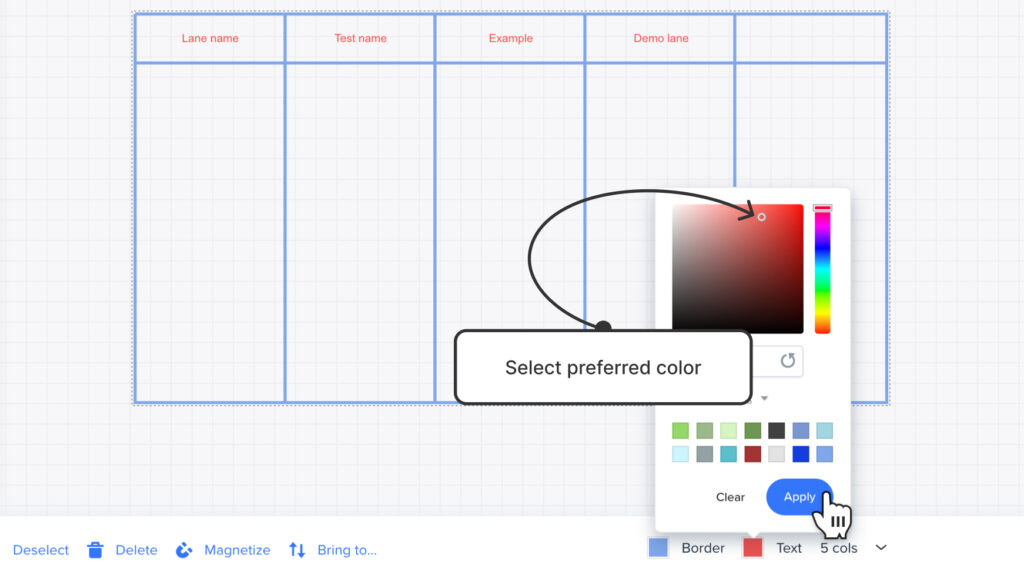Pick the bright green swatch
Viewport: 1024px width, 575px height.
680,431
